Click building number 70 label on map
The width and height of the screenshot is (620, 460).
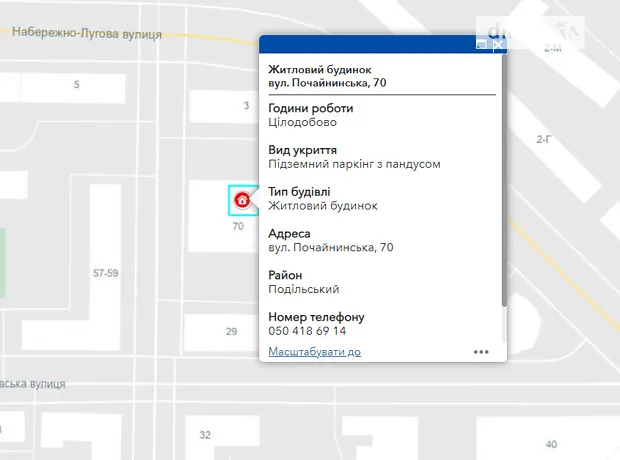click(238, 226)
